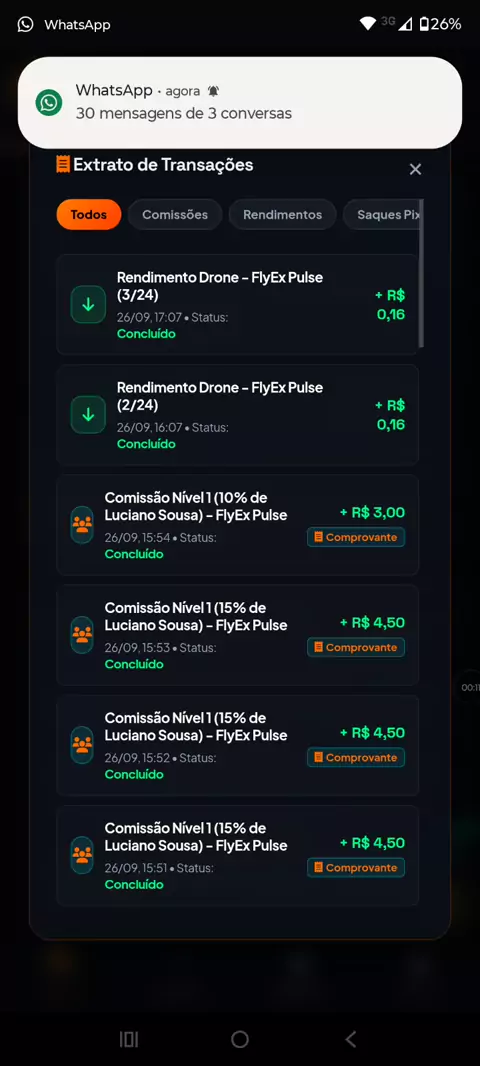Tap the WhatsApp icon in the notification
This screenshot has width=480, height=1066.
[49, 103]
